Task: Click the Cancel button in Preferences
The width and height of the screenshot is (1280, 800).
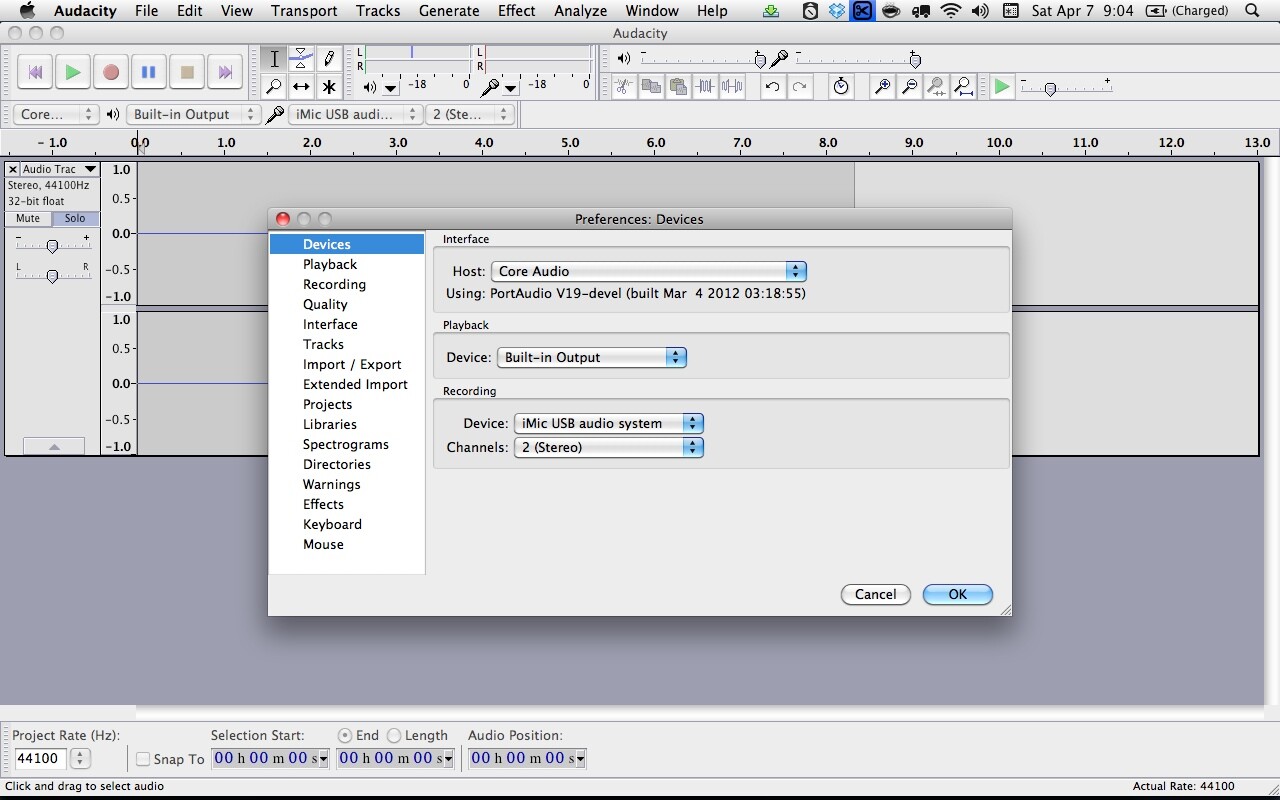Action: pos(875,594)
